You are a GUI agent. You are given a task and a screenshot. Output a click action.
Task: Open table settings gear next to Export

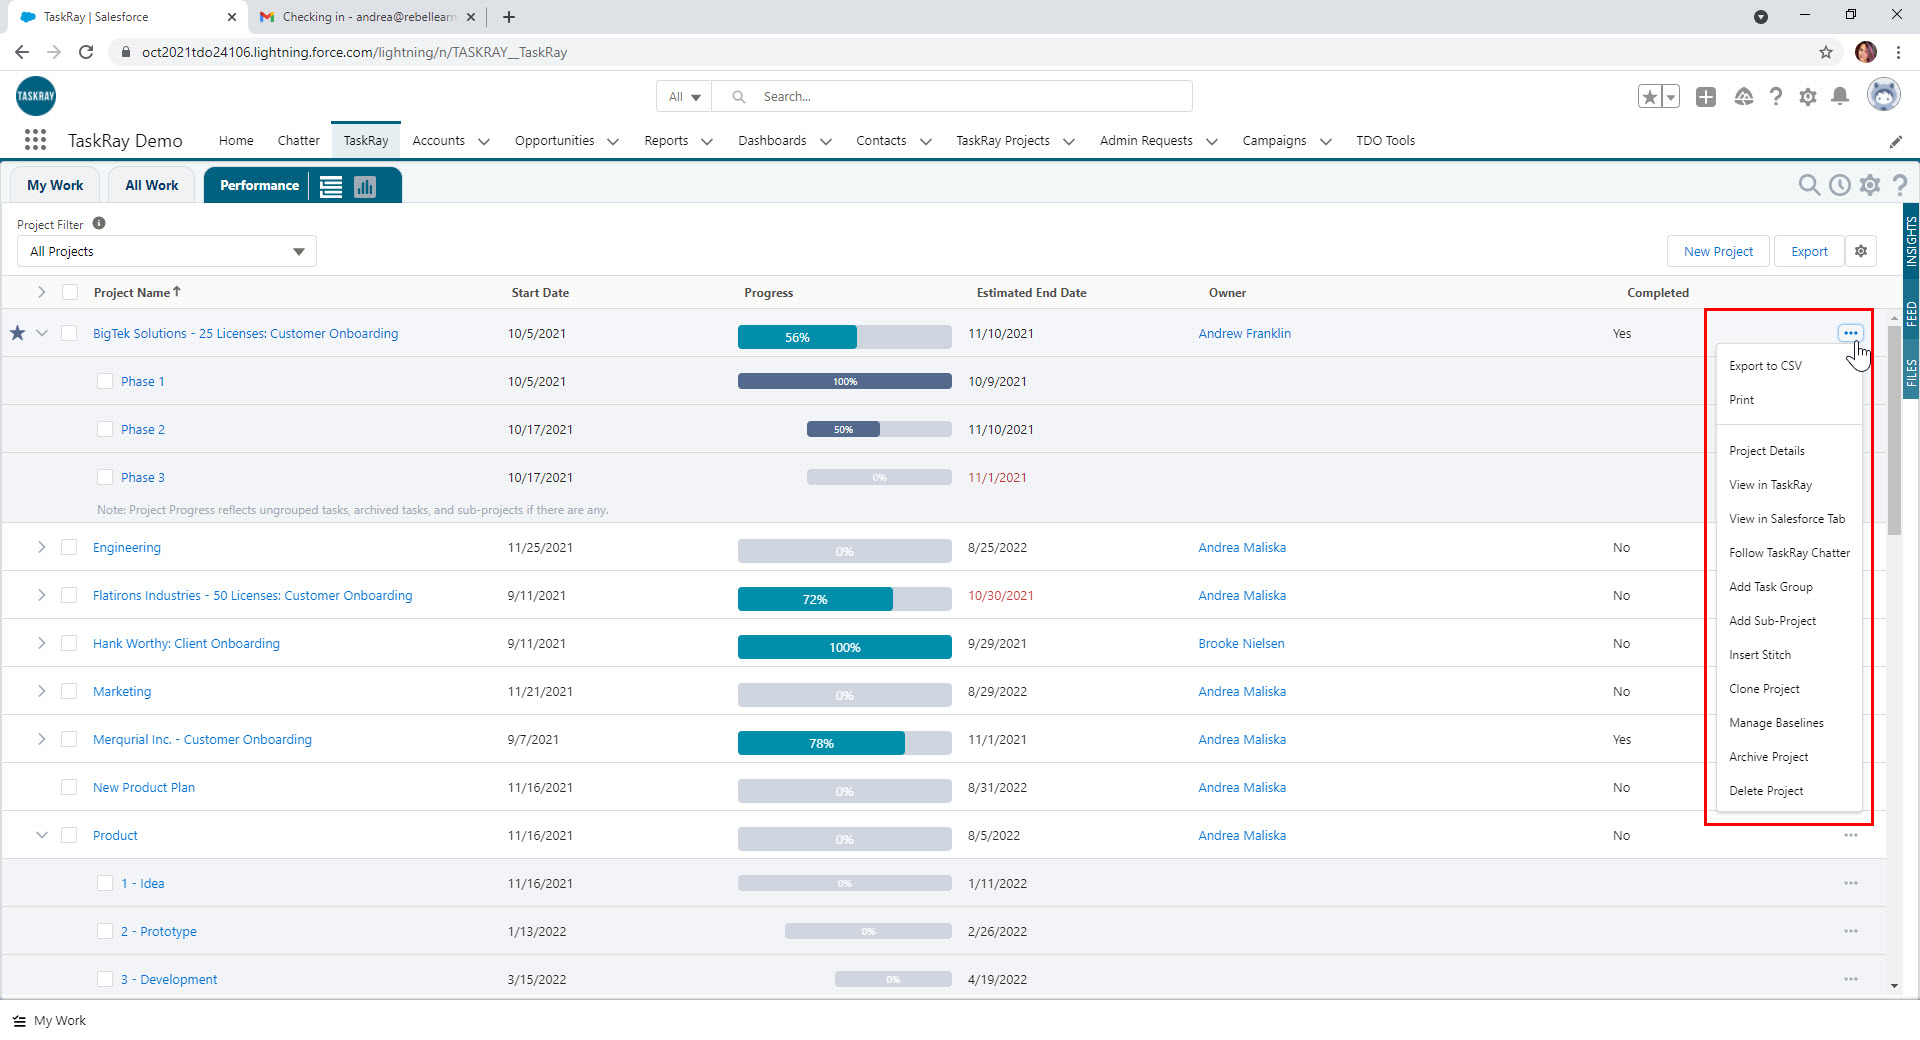pyautogui.click(x=1861, y=251)
